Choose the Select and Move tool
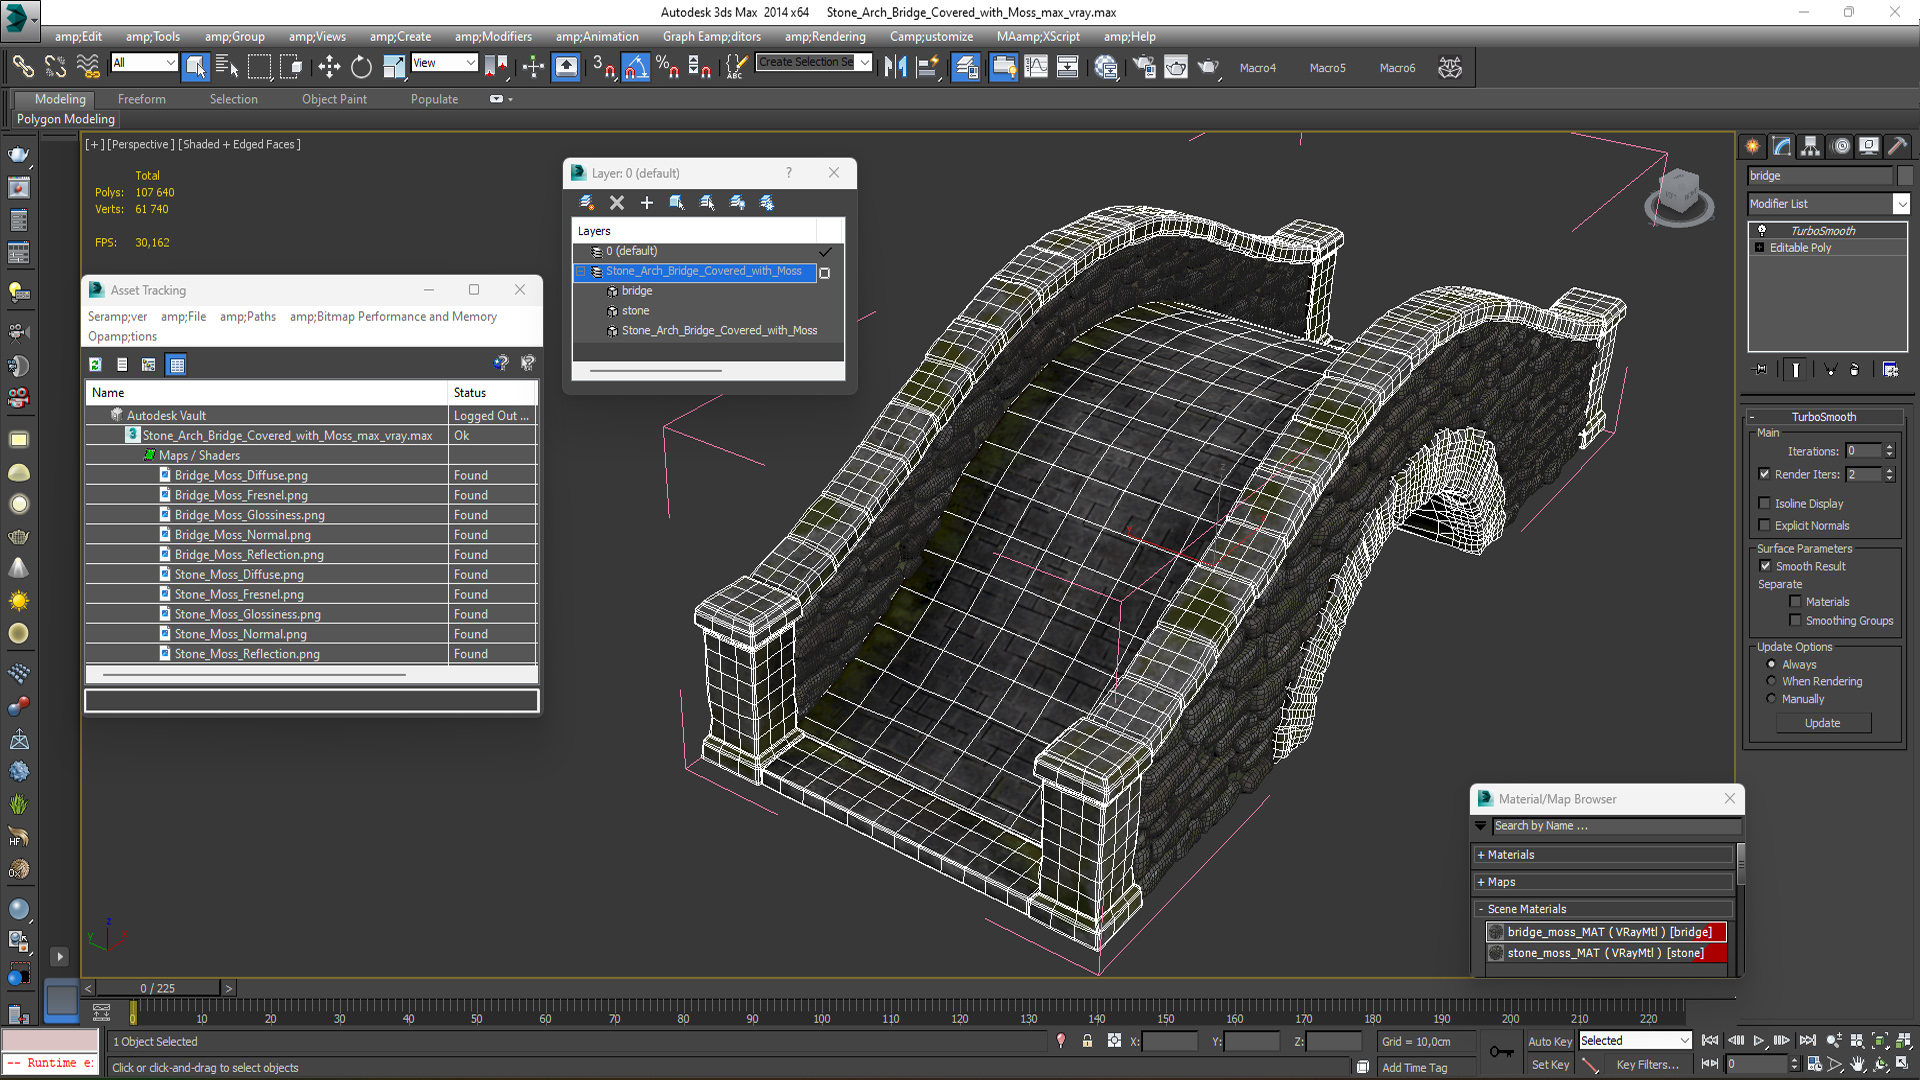 (328, 67)
